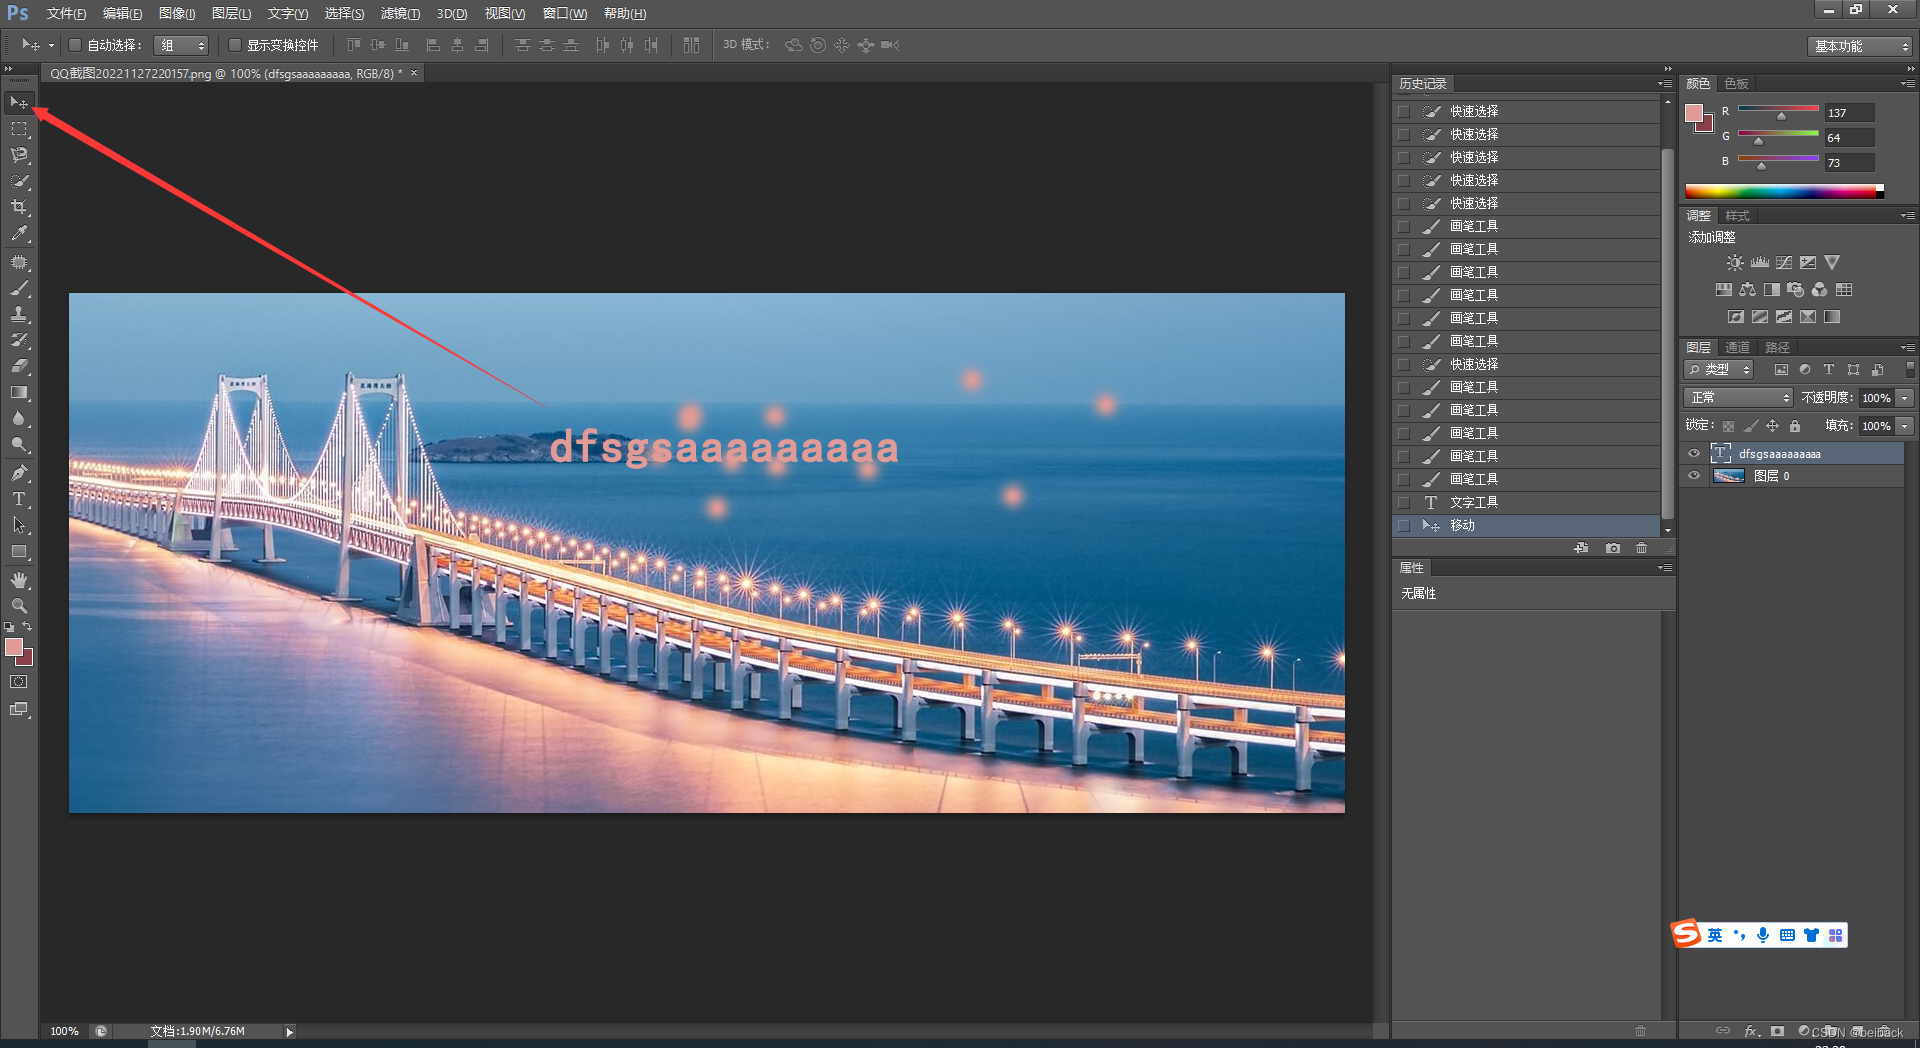This screenshot has width=1920, height=1048.
Task: Select the Path Selection tool
Action: click(19, 525)
